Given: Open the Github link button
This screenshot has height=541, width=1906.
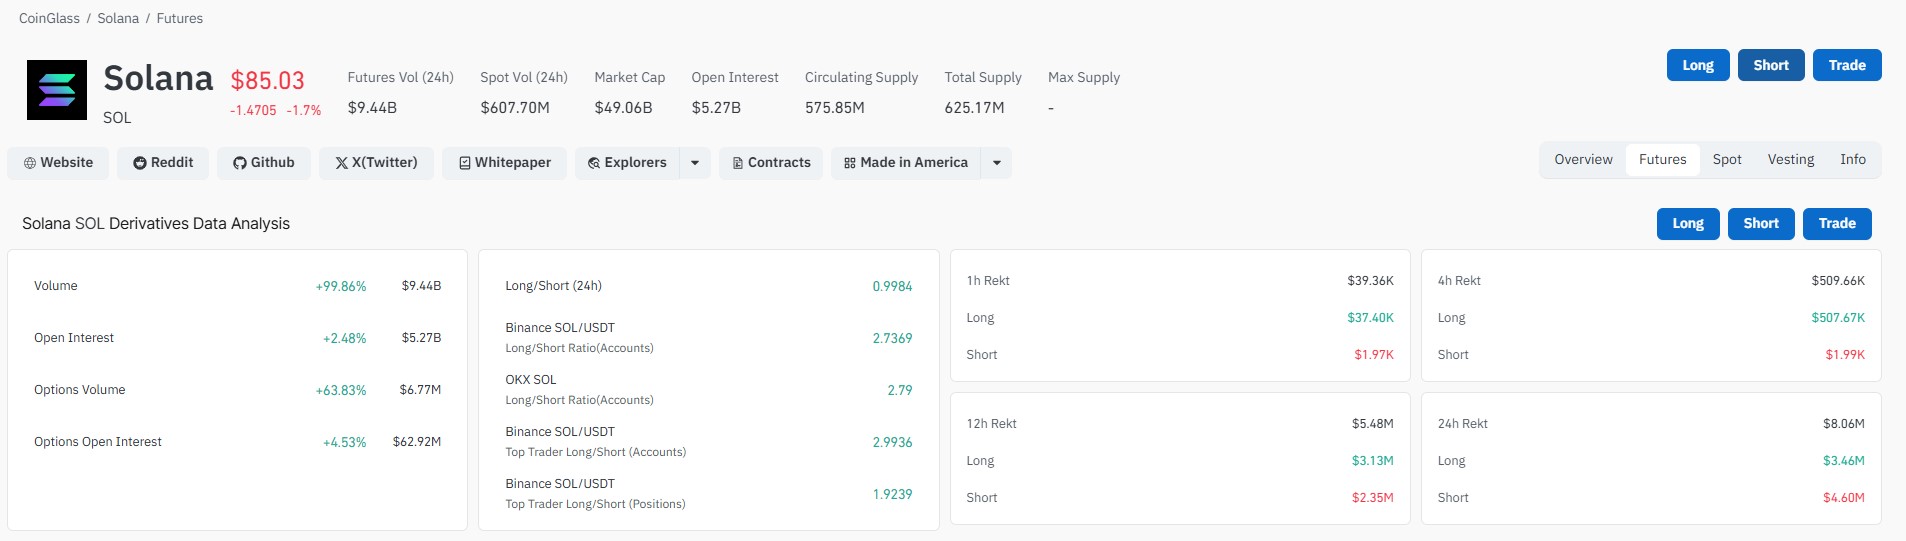Looking at the screenshot, I should click(264, 163).
